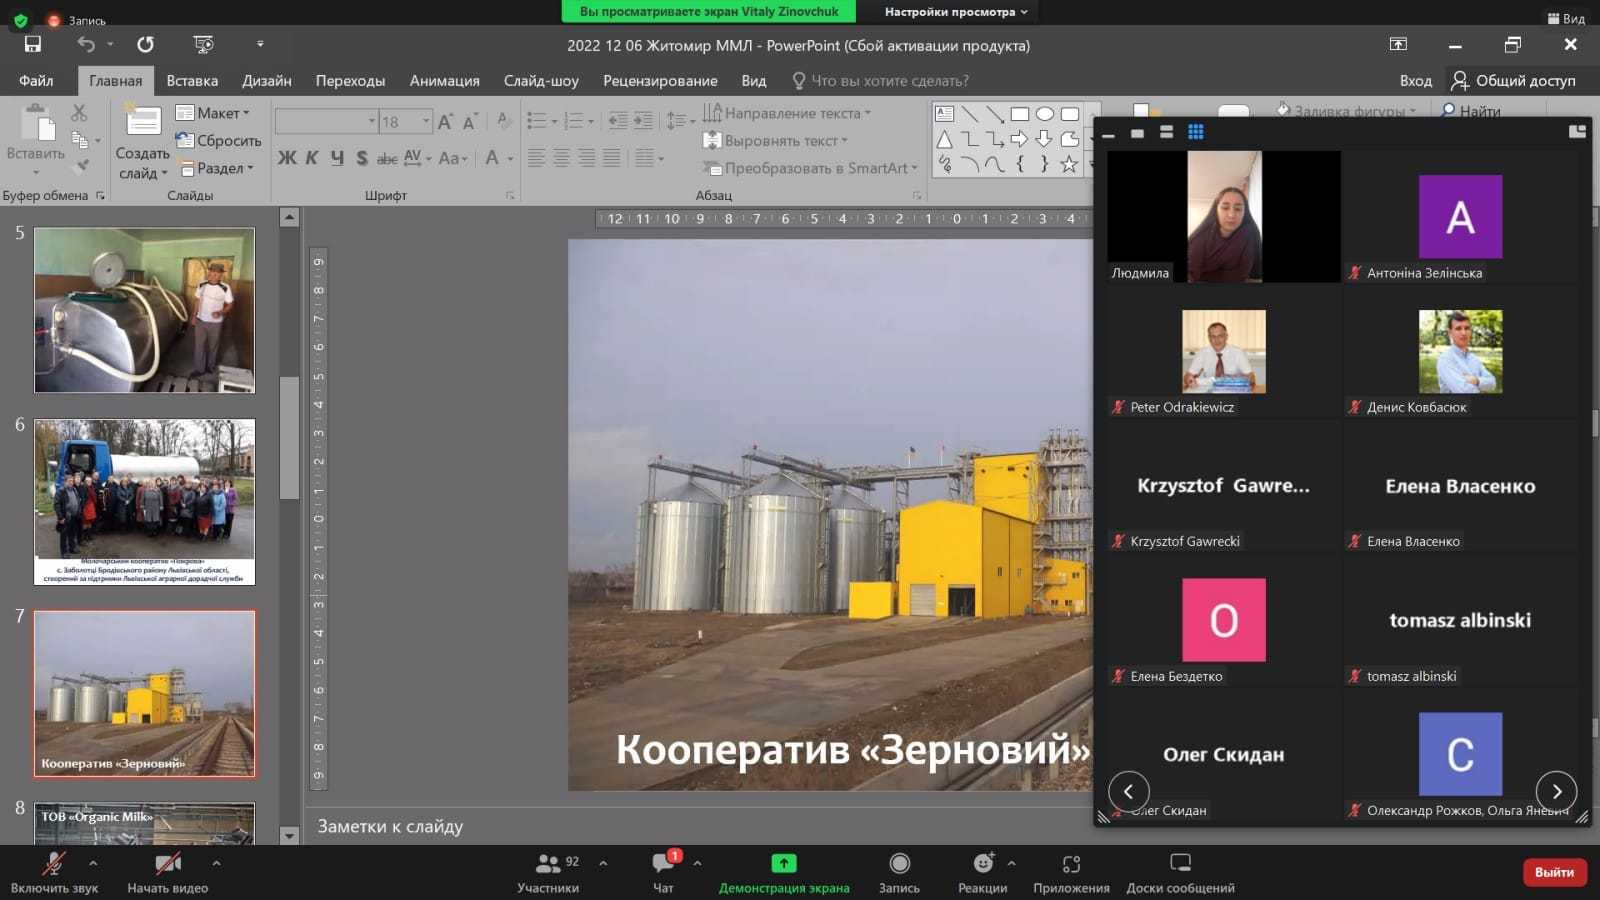The width and height of the screenshot is (1600, 900).
Task: Open the Participants list icon
Action: tap(548, 864)
